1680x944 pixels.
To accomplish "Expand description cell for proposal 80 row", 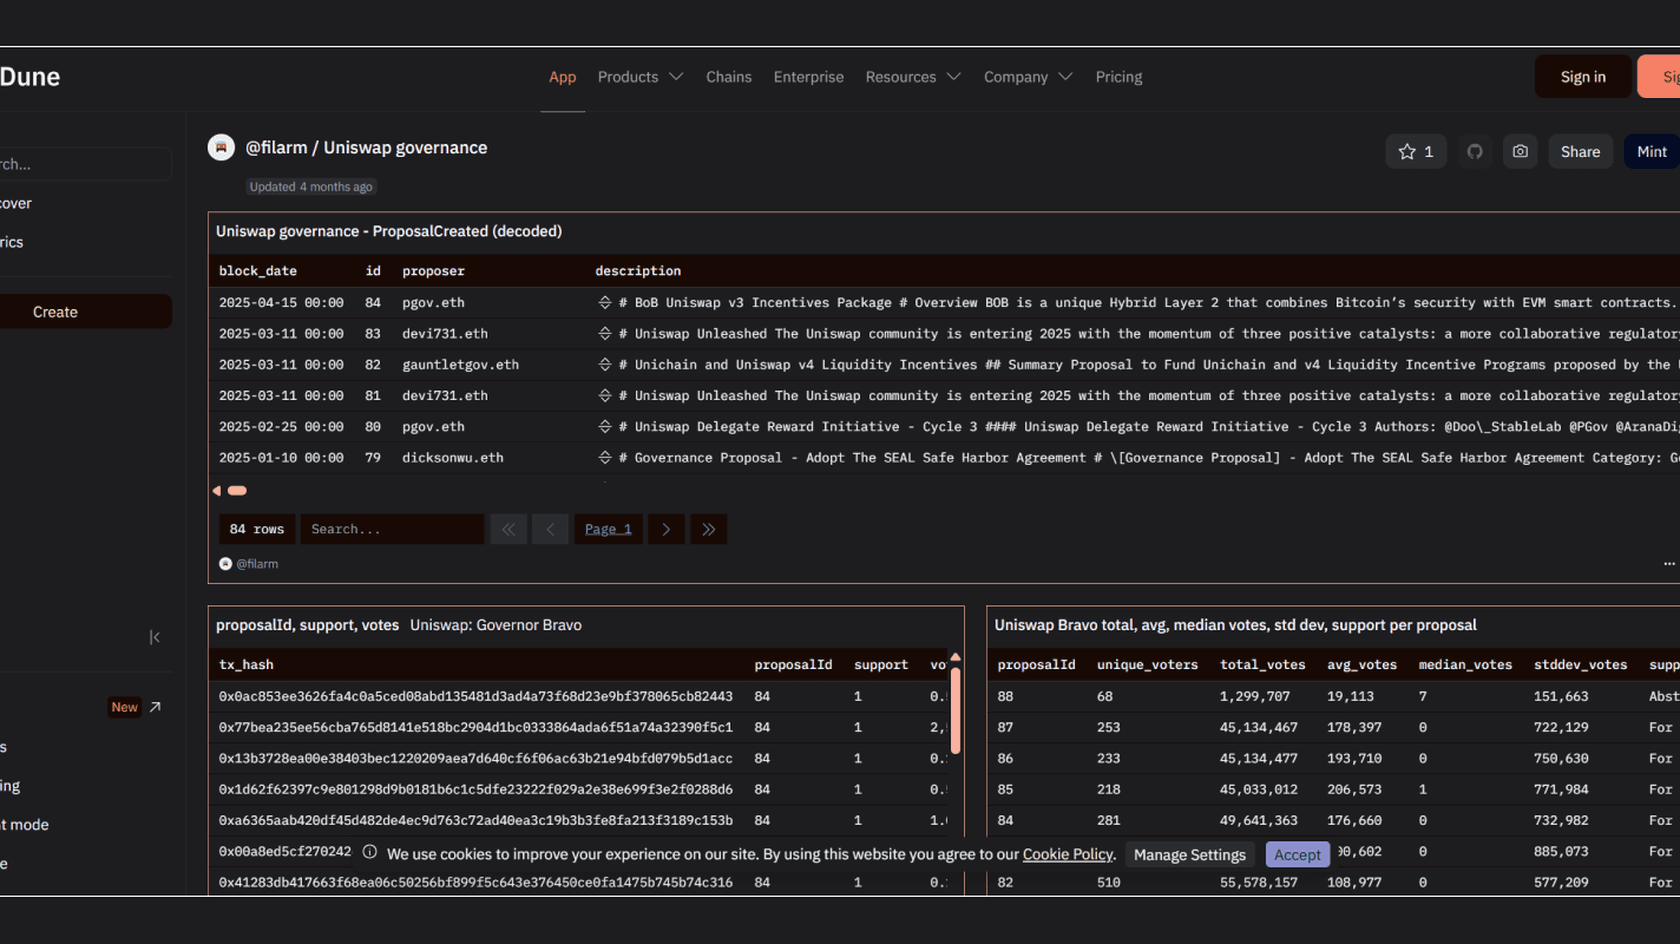I will [604, 427].
